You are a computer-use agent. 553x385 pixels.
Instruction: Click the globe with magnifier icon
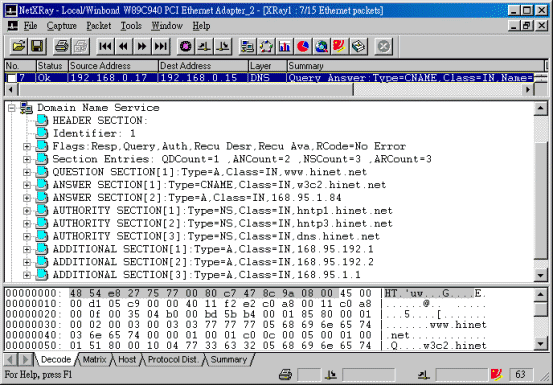pyautogui.click(x=321, y=46)
